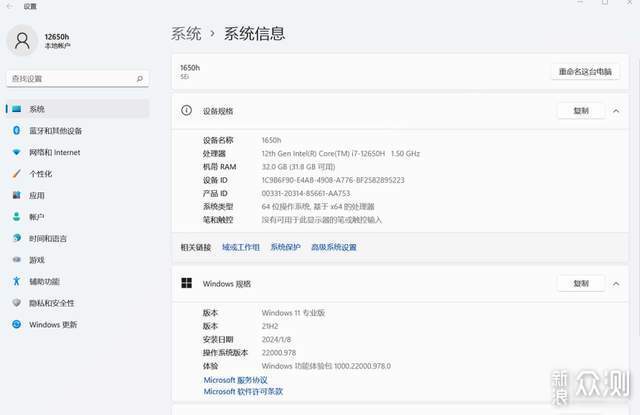This screenshot has width=640, height=415.
Task: Click the search magnifier icon
Action: 140,78
